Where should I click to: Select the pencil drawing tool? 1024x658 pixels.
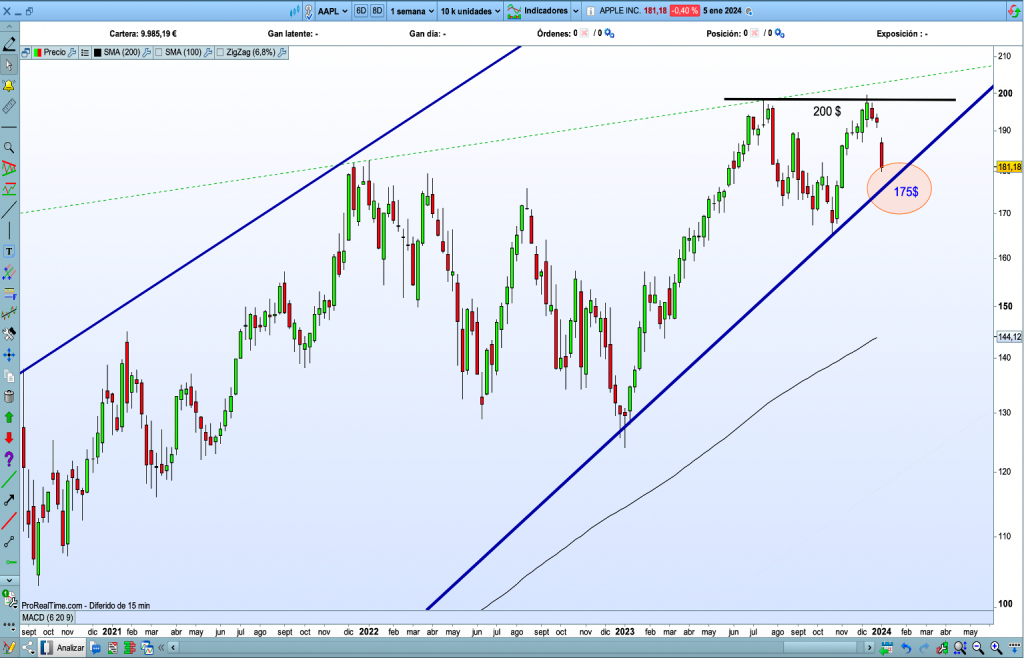(x=9, y=45)
